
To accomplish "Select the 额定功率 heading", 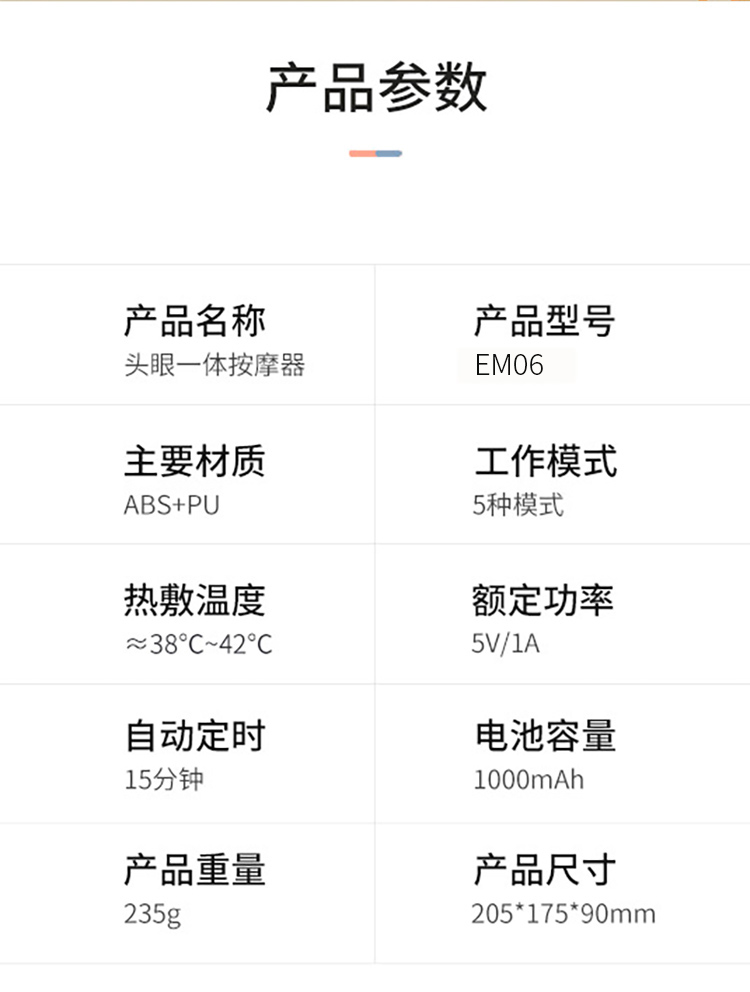I will coord(543,600).
